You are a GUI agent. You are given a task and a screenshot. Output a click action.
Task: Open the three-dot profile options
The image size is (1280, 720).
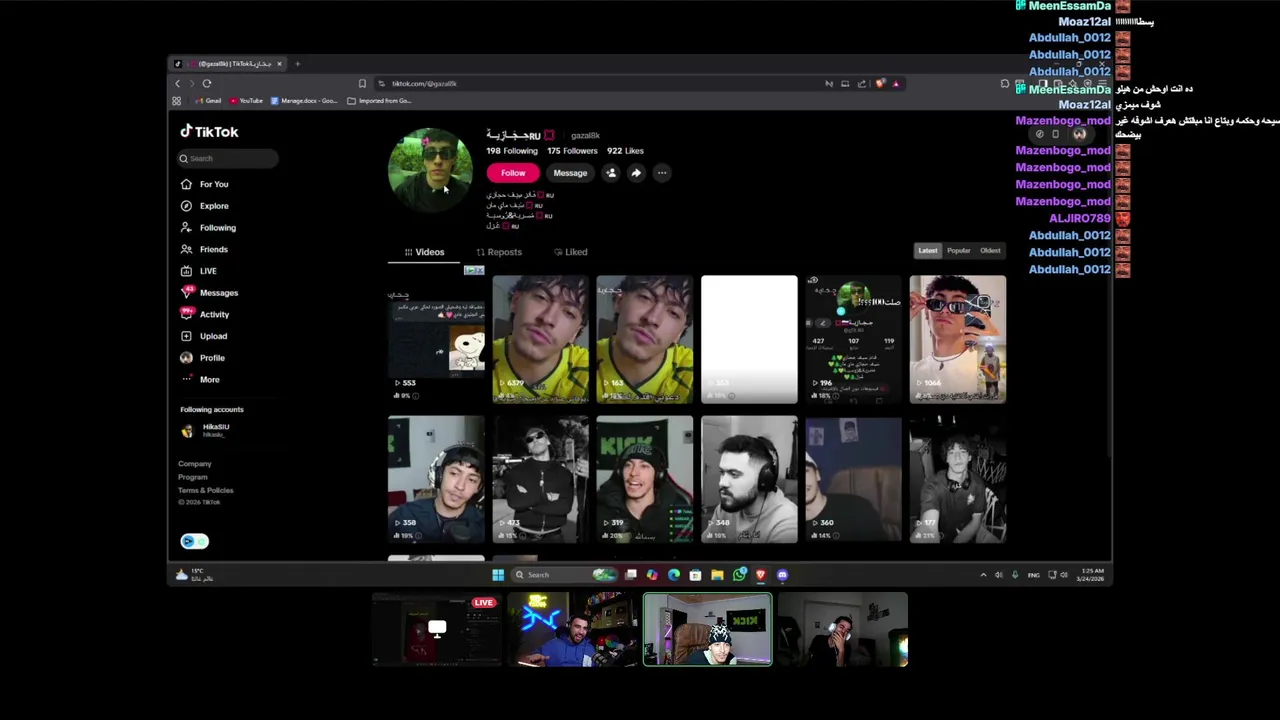(661, 173)
